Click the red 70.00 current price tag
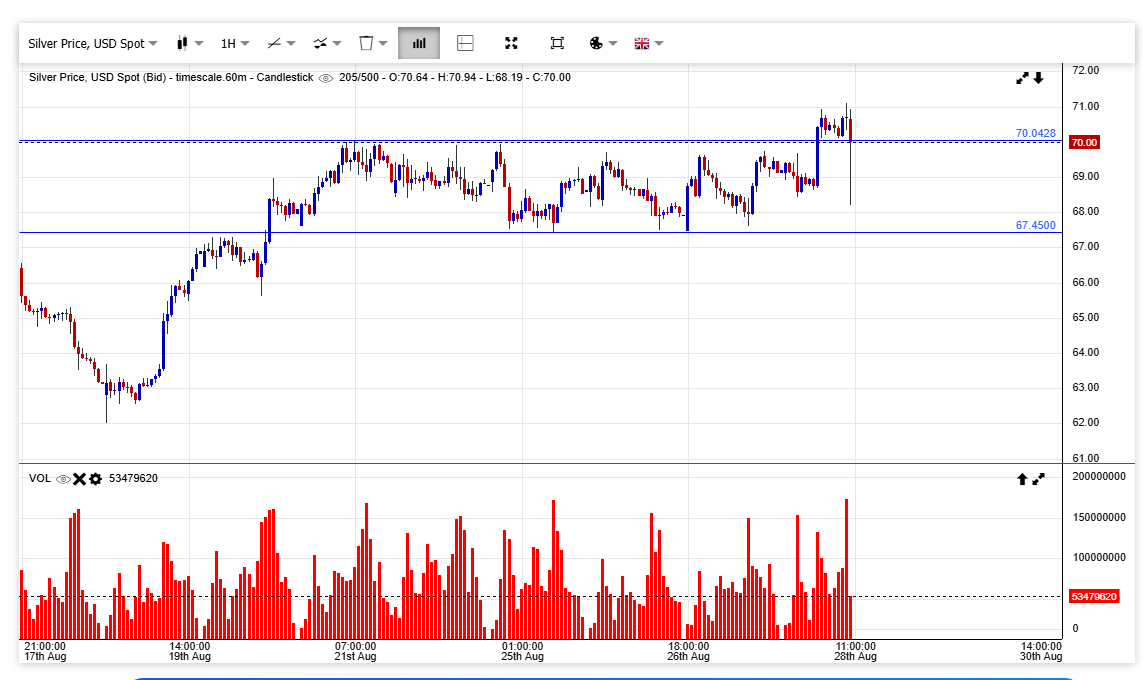This screenshot has width=1143, height=680. tap(1084, 142)
